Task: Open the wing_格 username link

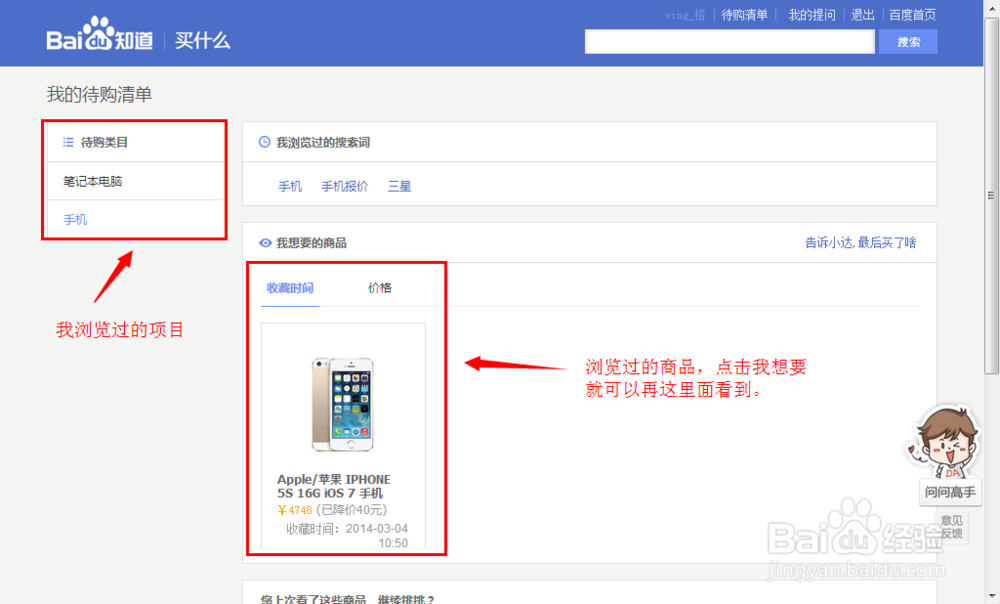Action: (684, 15)
